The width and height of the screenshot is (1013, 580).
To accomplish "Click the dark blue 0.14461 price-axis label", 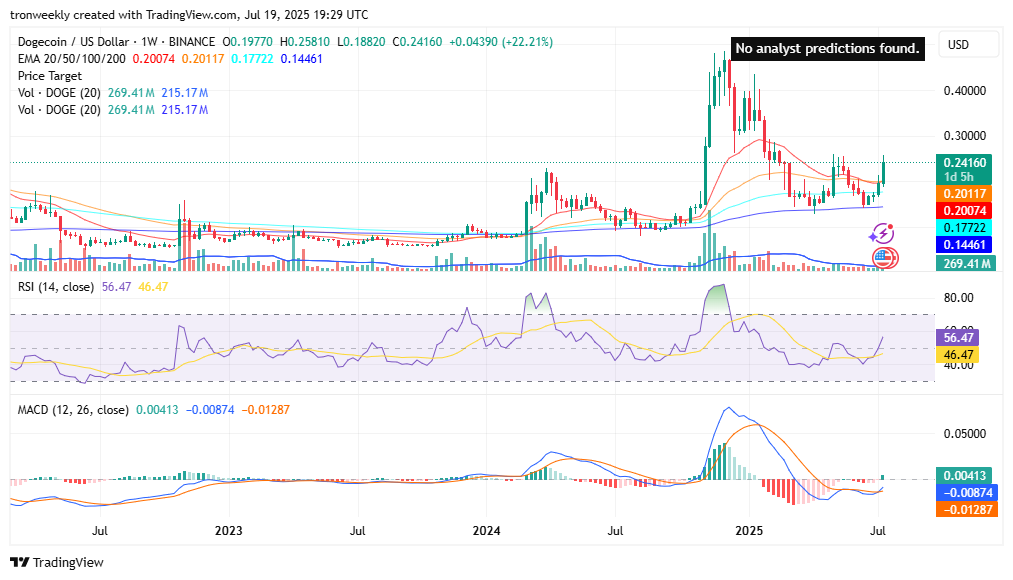I will [x=965, y=244].
